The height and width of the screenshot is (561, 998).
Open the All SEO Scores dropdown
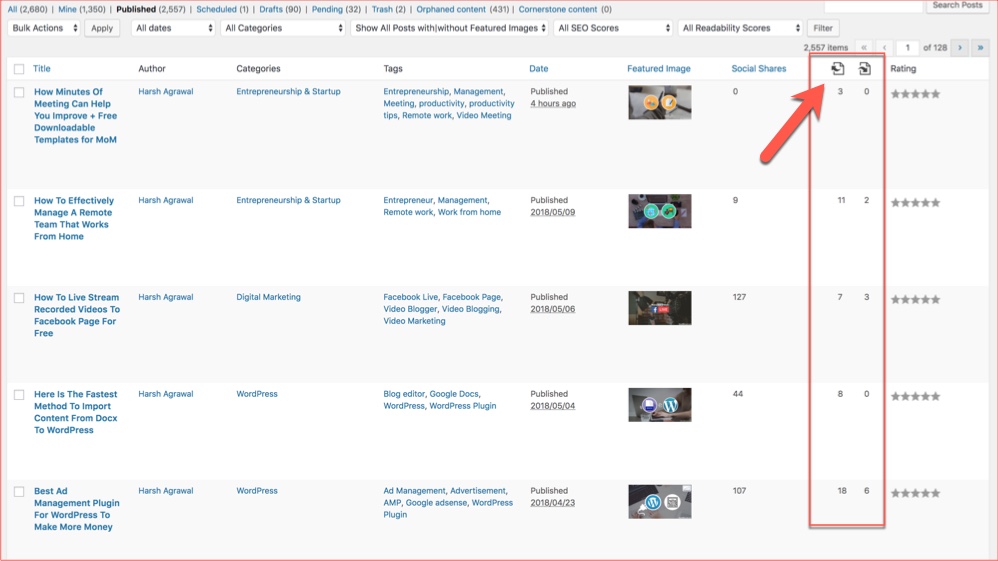click(x=613, y=28)
